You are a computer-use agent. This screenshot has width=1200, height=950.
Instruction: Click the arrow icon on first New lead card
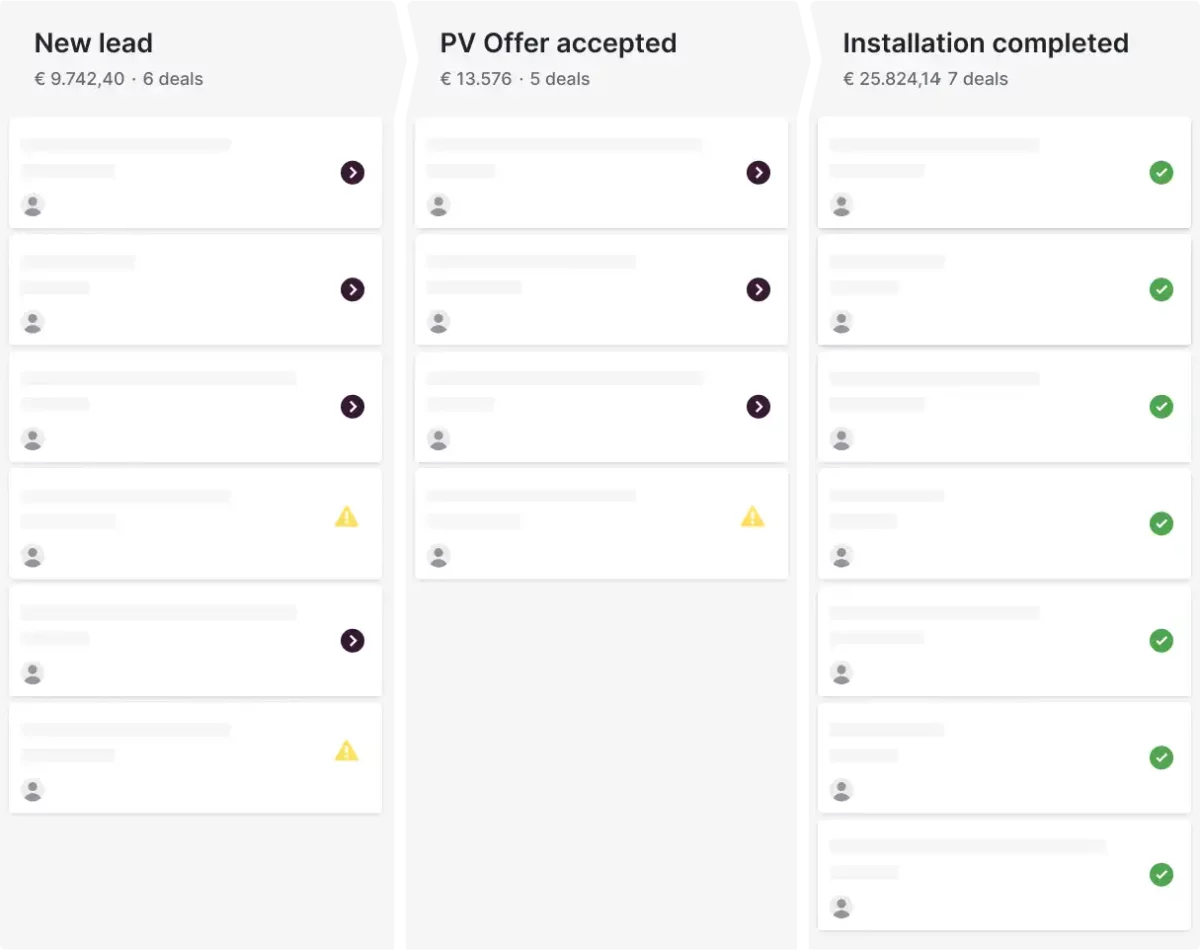[x=352, y=173]
